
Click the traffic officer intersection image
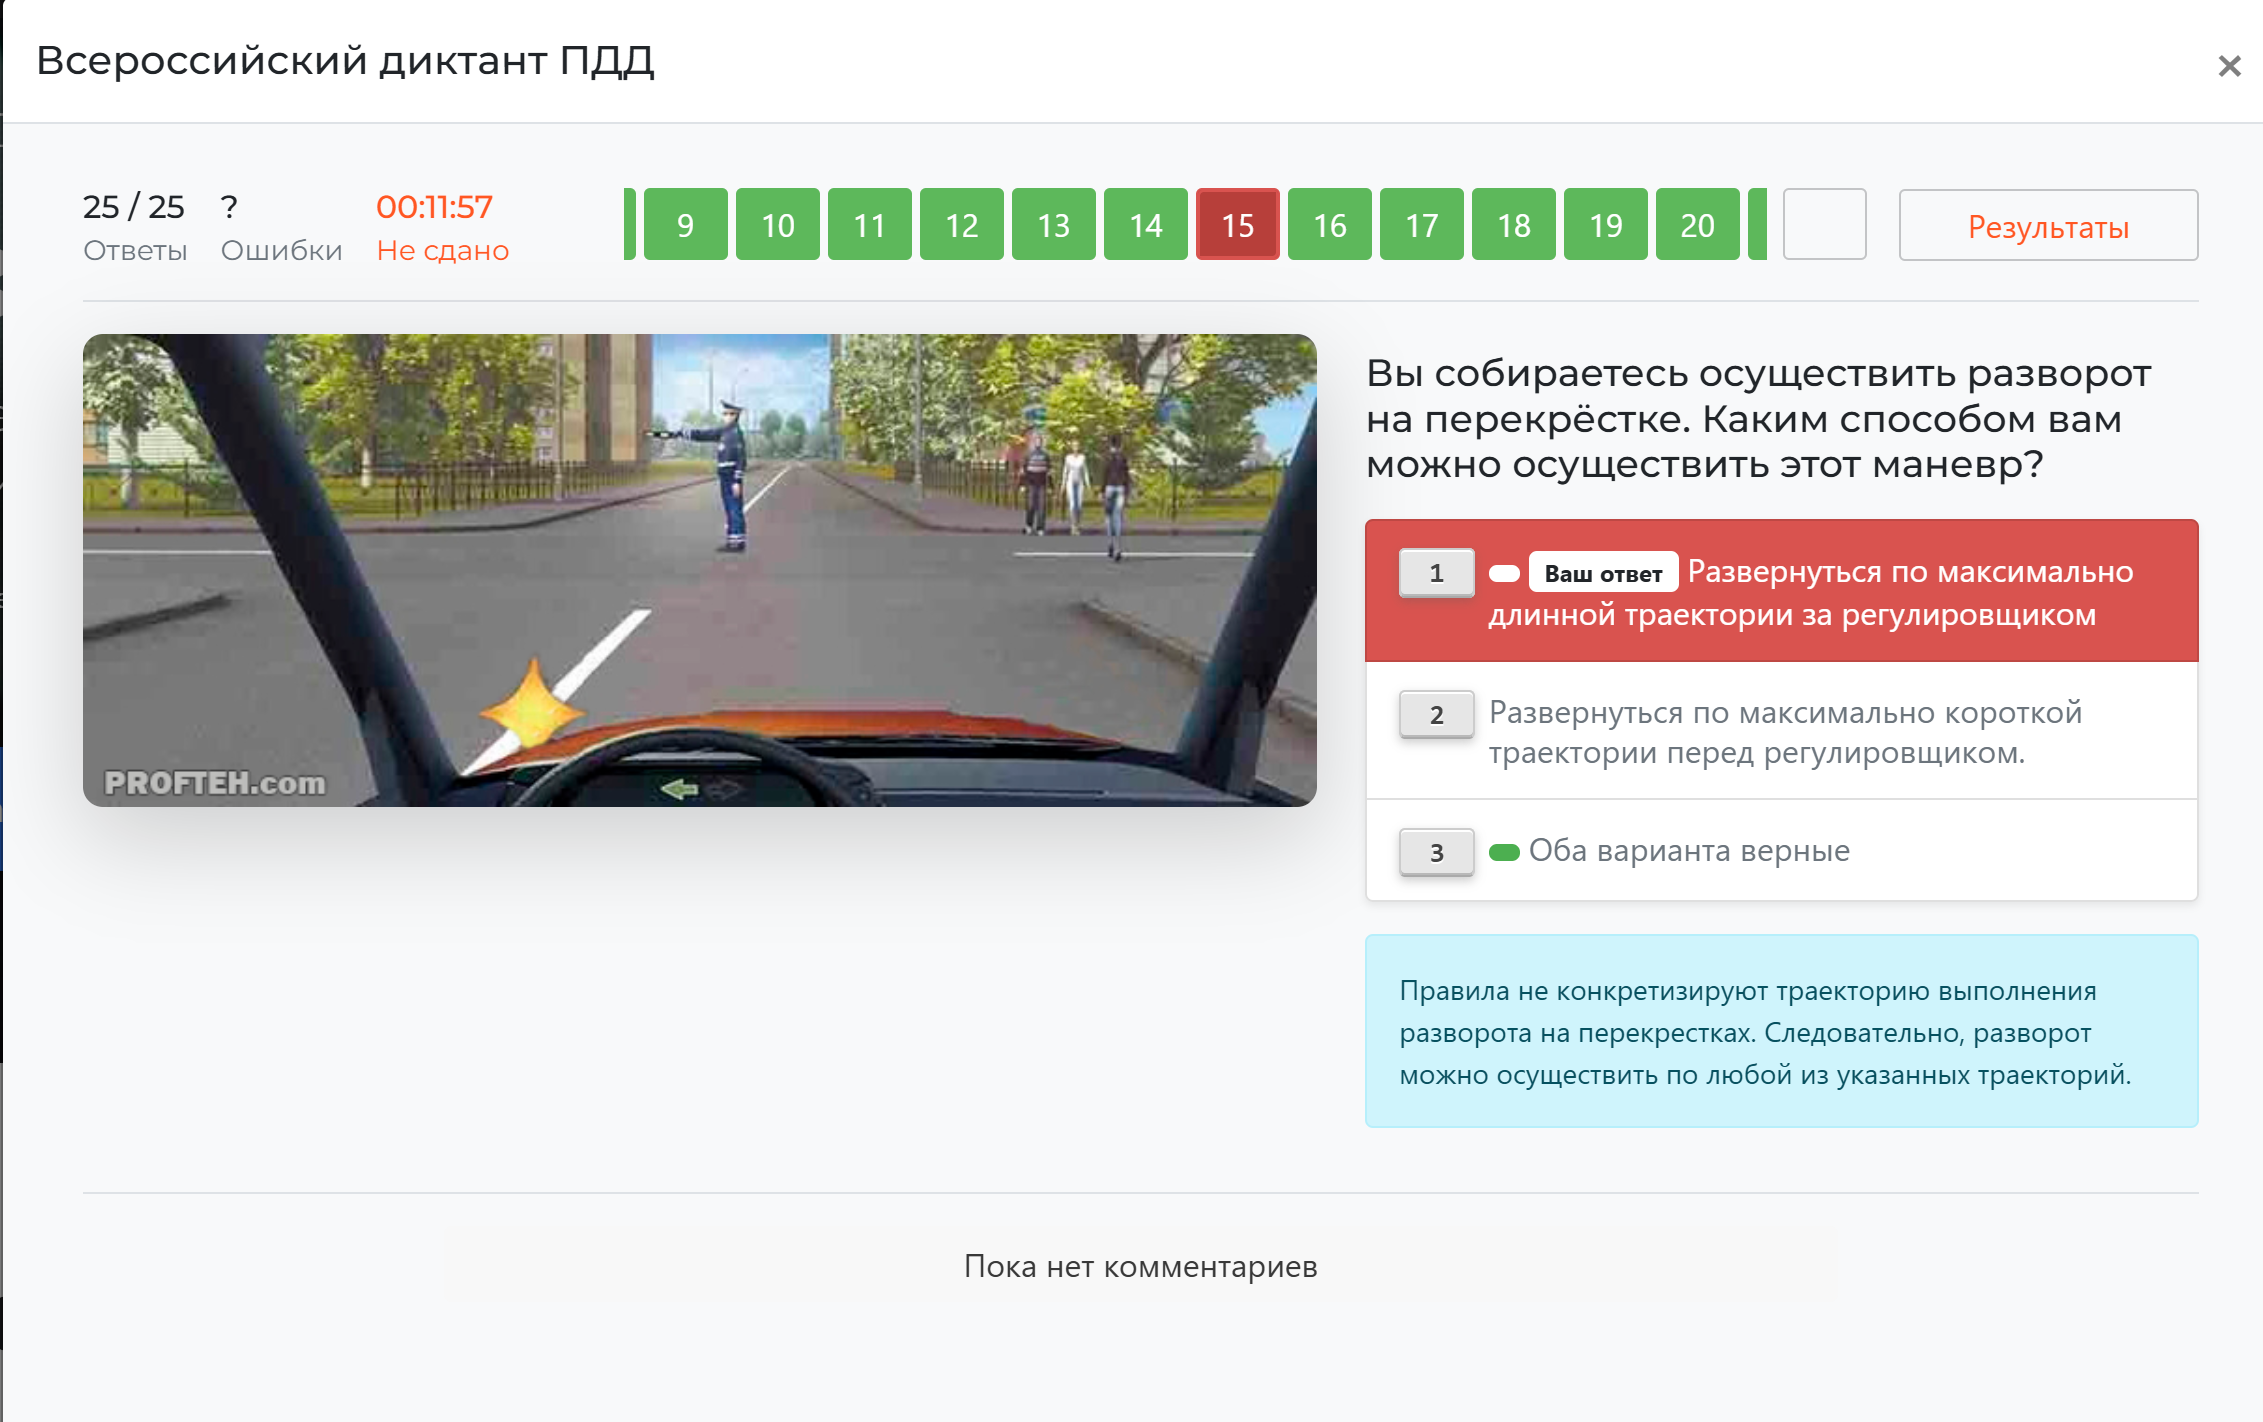point(699,570)
